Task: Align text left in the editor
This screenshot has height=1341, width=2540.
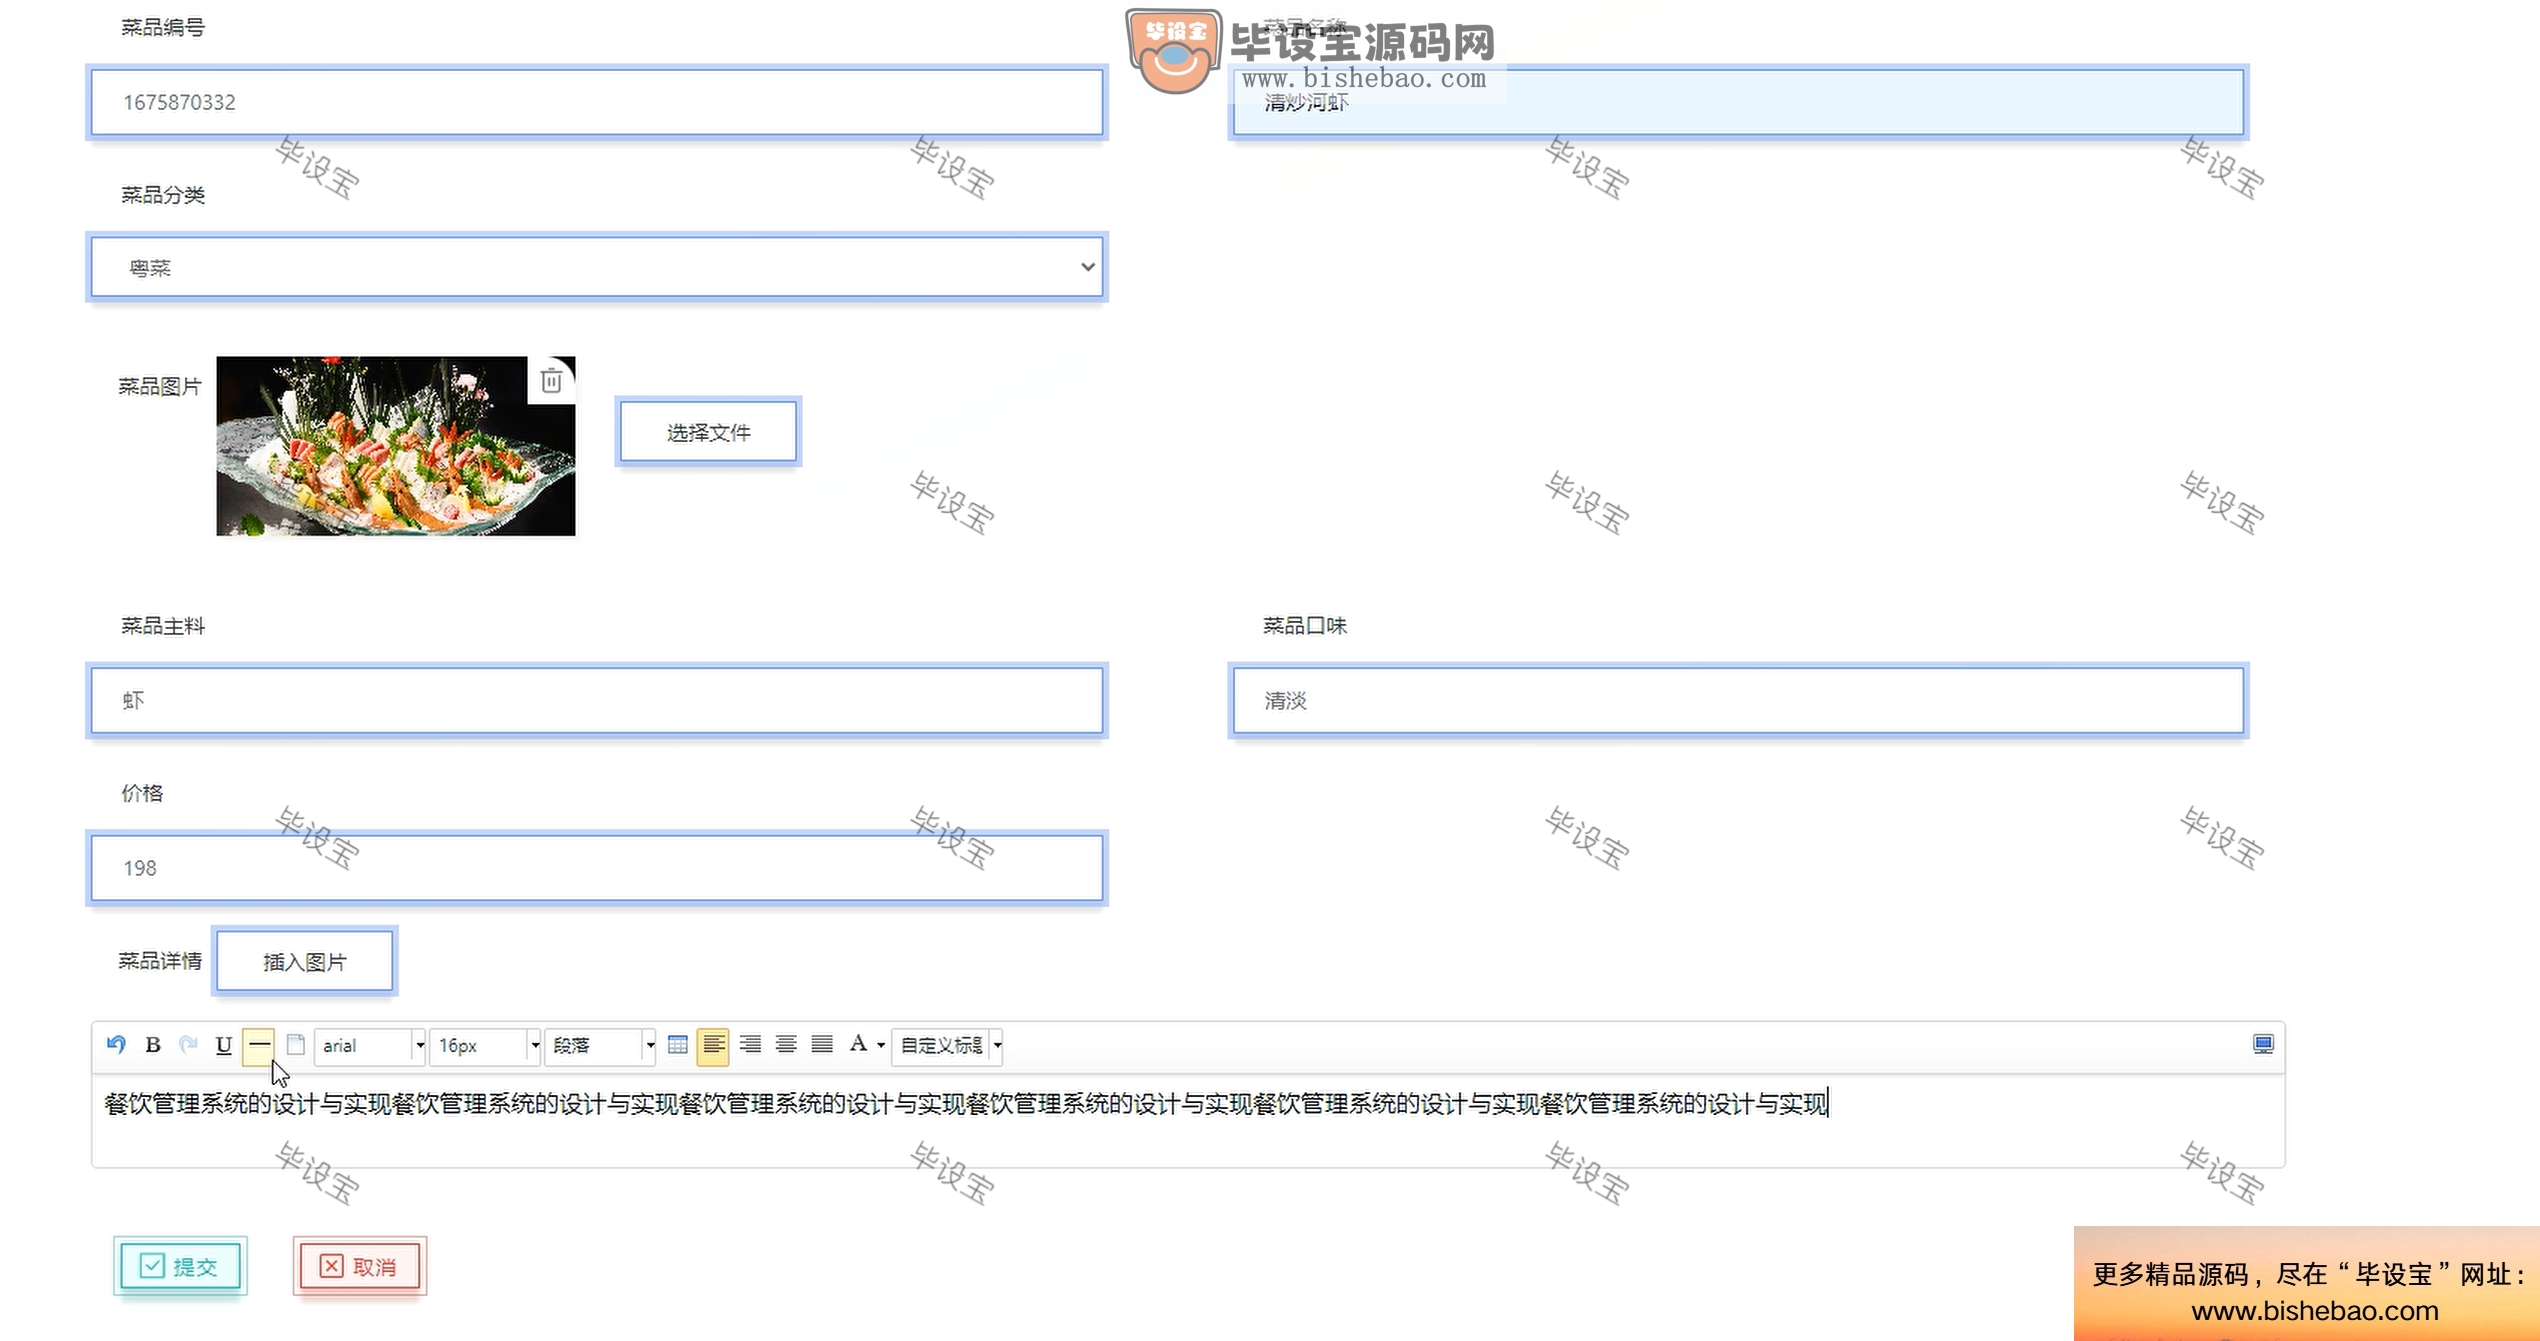Action: tap(713, 1045)
